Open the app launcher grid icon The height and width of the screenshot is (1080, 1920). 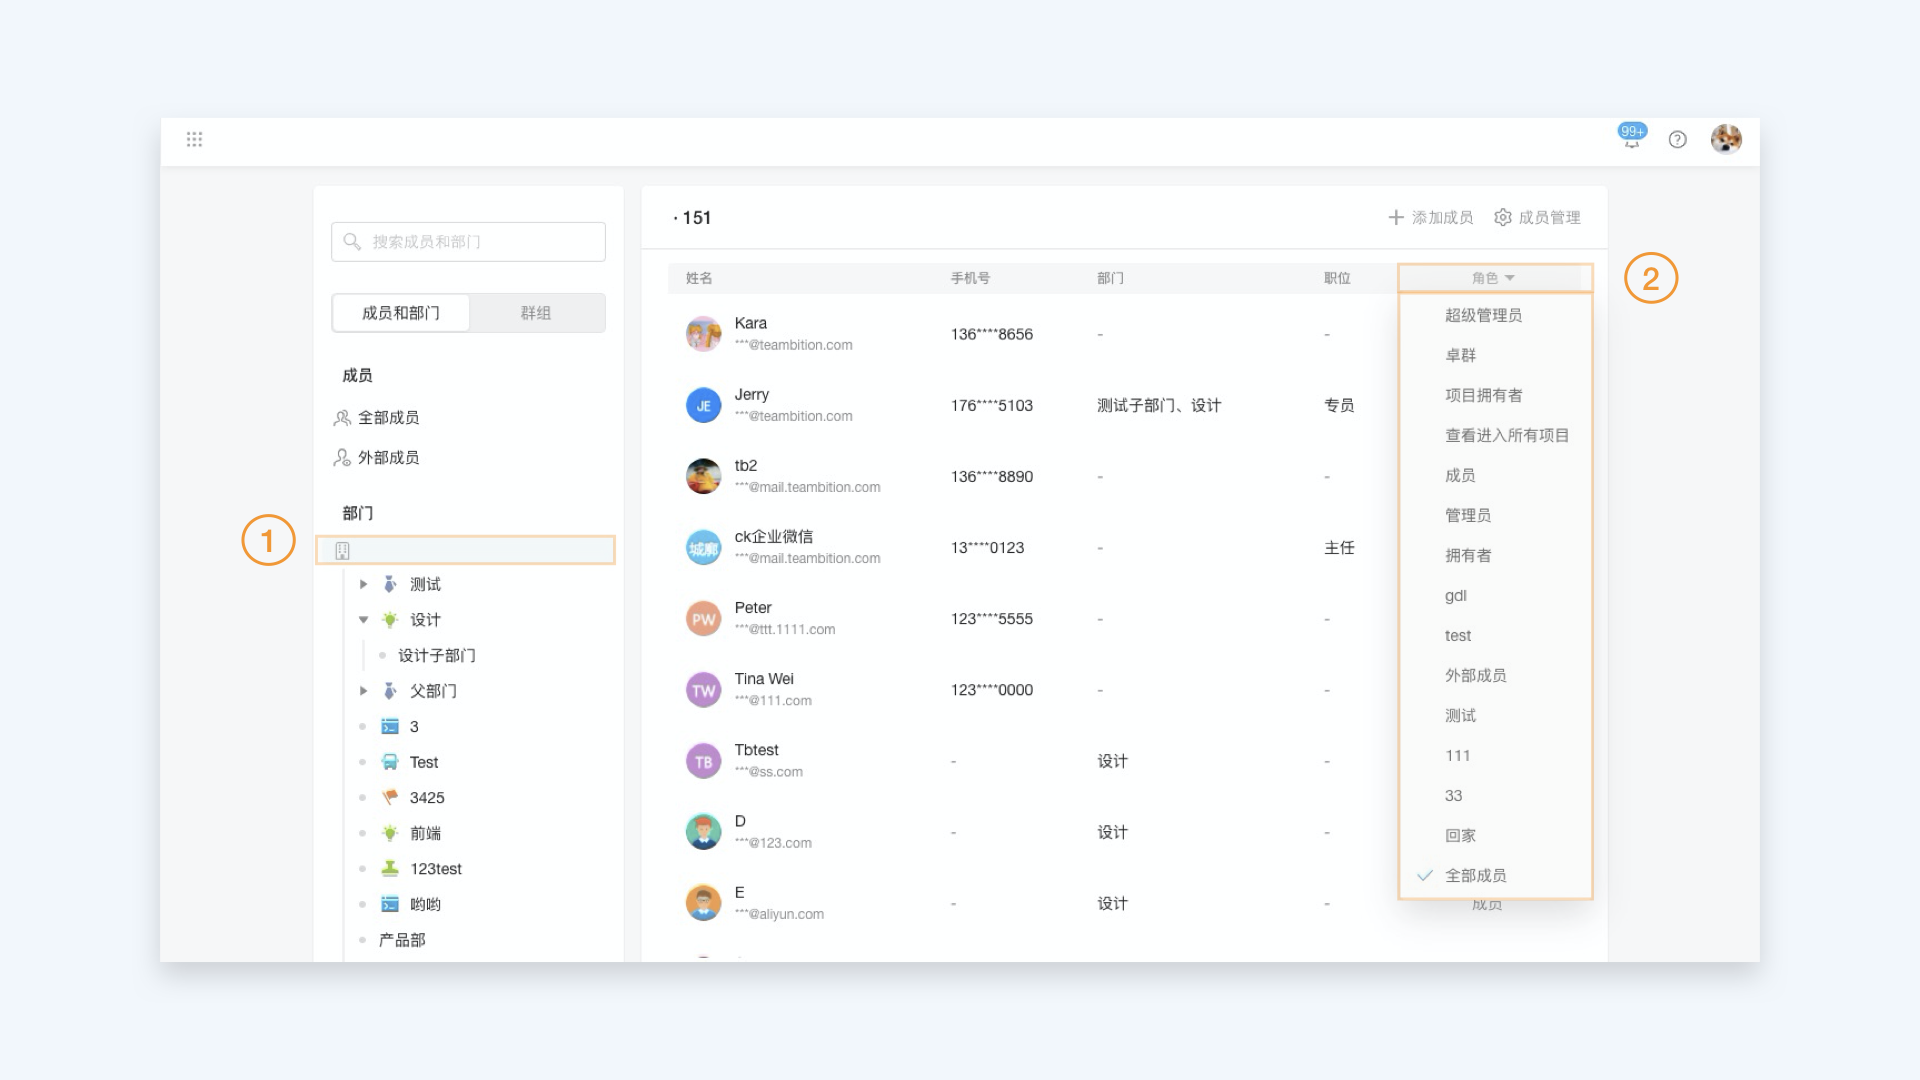point(194,139)
